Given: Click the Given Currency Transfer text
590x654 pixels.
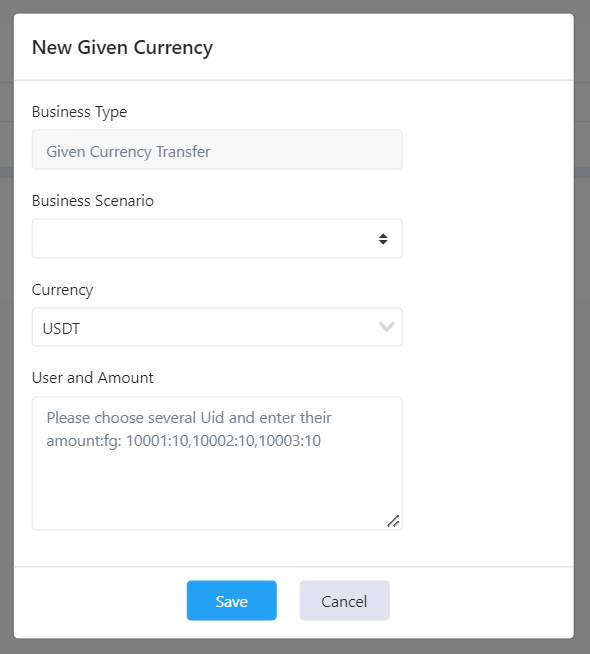Looking at the screenshot, I should point(128,152).
